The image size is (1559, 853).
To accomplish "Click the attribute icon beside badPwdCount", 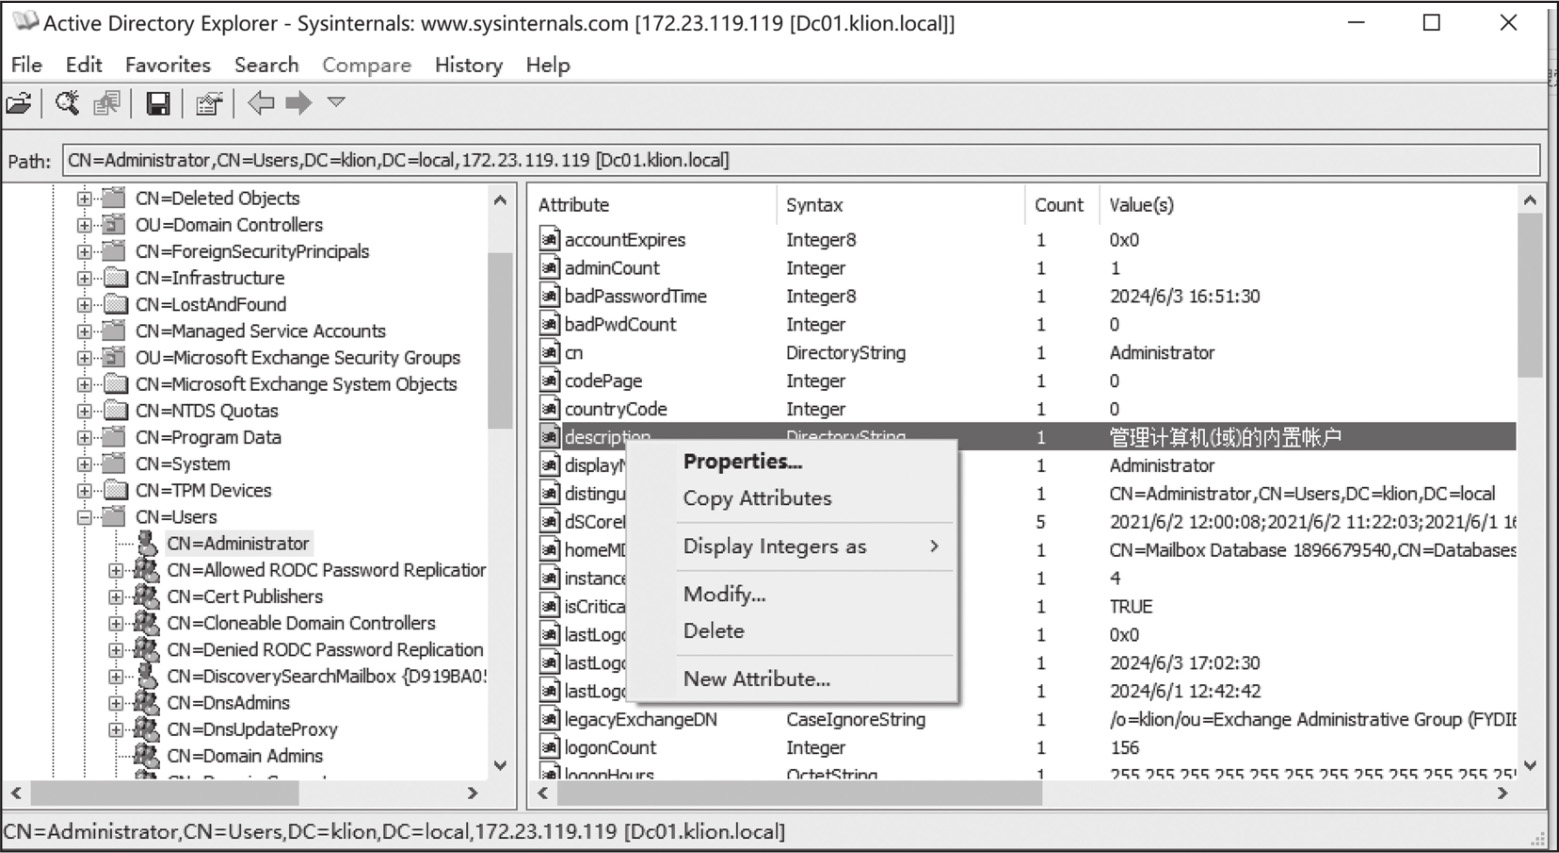I will tap(549, 323).
